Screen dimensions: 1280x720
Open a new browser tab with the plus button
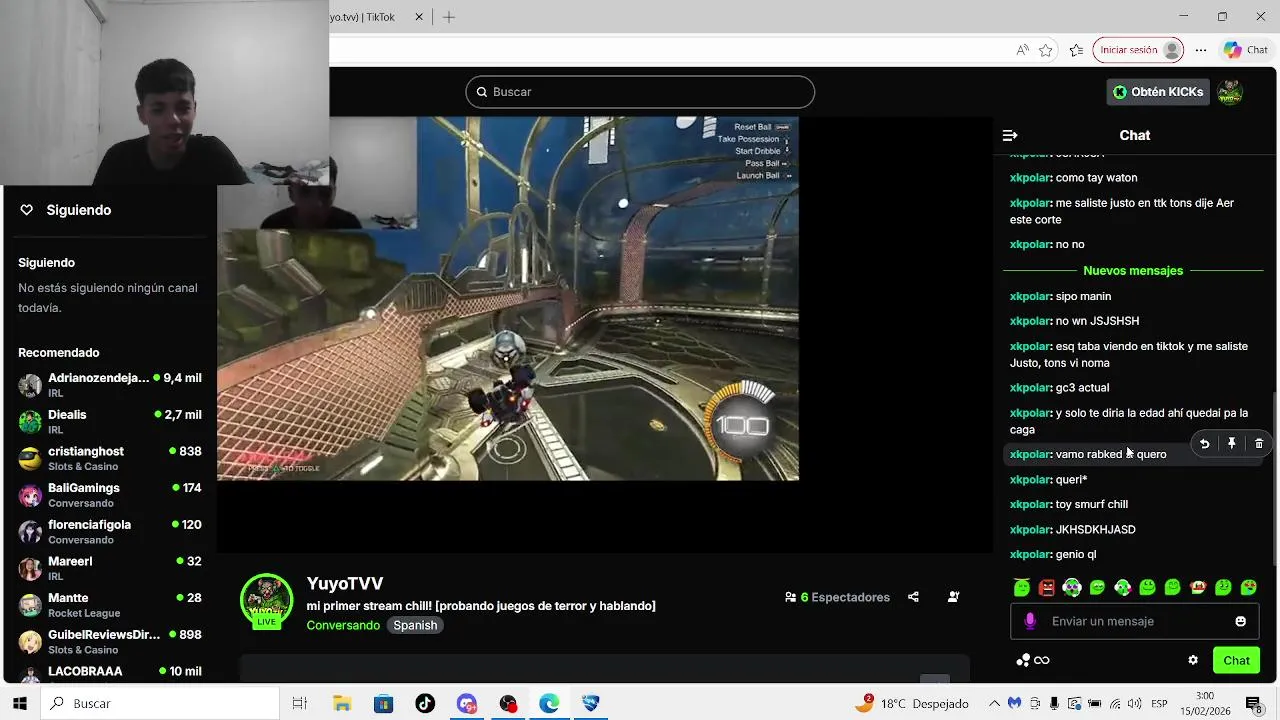(449, 17)
